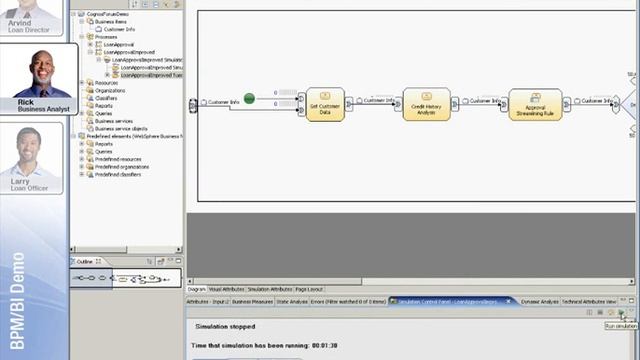Expand the Predefined organizations folder
The image size is (640, 360).
pos(82,167)
